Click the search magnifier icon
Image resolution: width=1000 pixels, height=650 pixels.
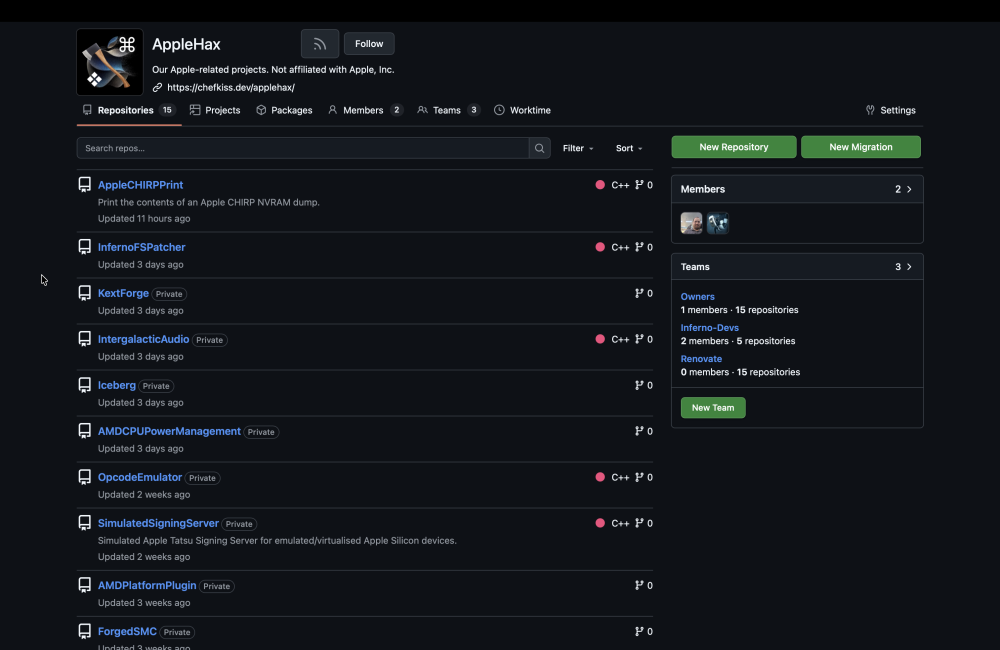click(x=540, y=148)
